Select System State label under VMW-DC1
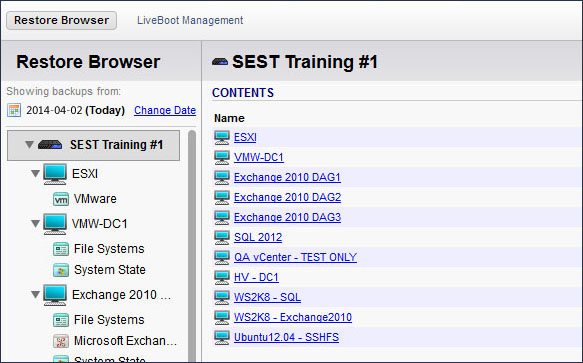Image resolution: width=583 pixels, height=363 pixels. coord(110,270)
